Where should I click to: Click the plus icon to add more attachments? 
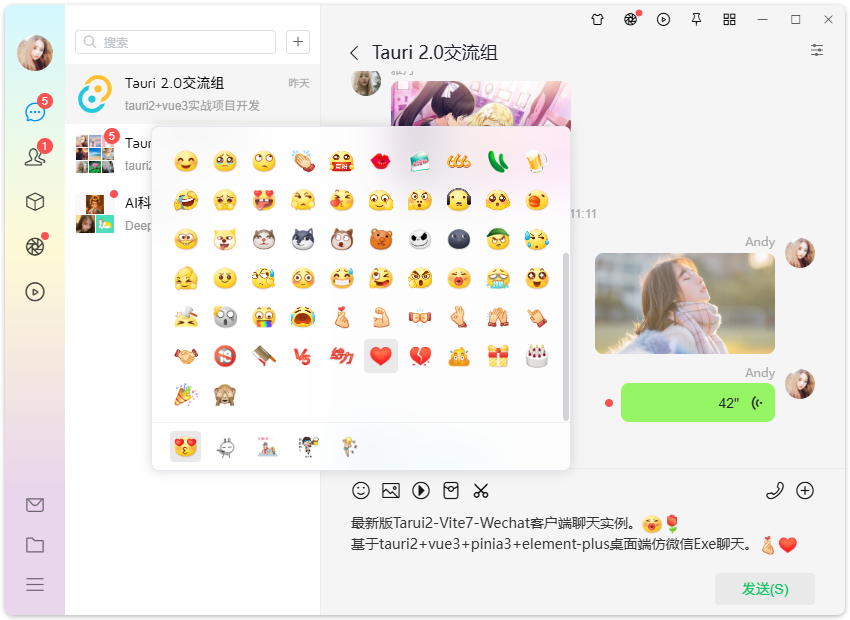806,491
